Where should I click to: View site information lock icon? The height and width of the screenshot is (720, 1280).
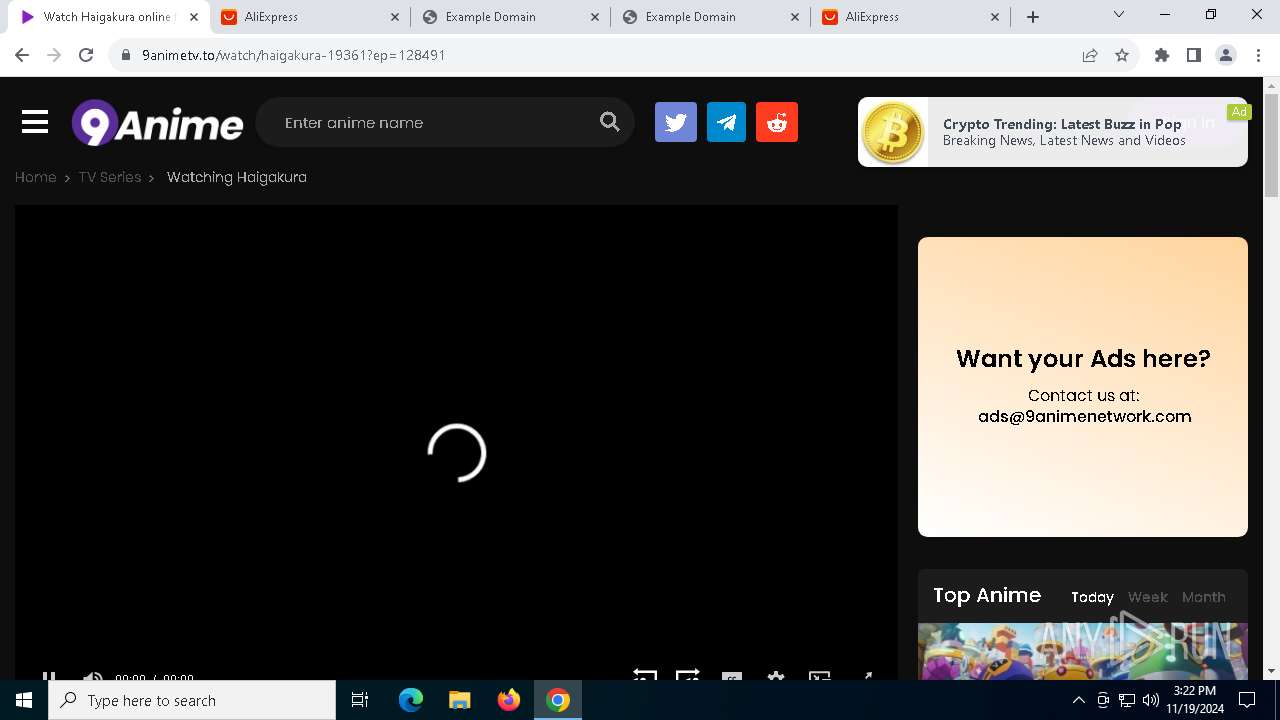[126, 55]
